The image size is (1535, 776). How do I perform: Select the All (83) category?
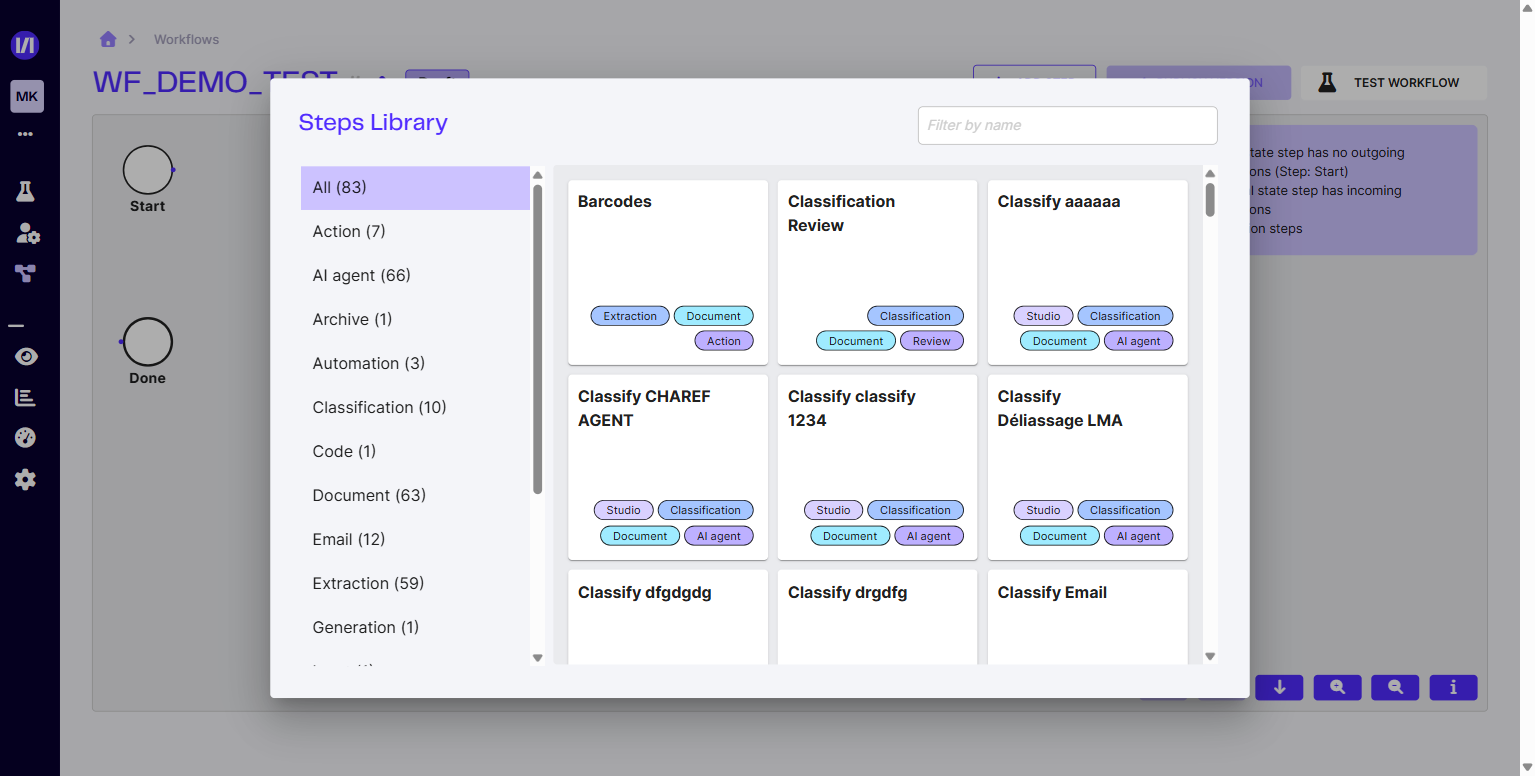(415, 188)
